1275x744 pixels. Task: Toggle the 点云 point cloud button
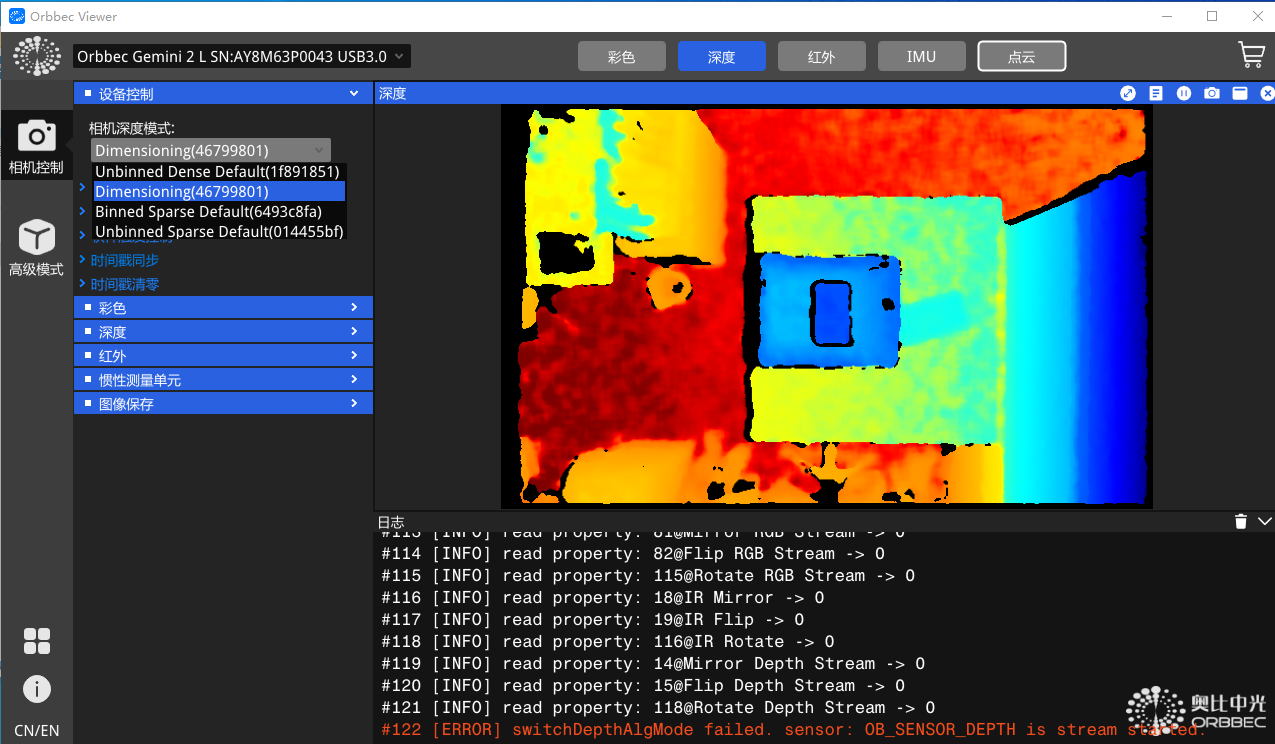(x=1022, y=57)
